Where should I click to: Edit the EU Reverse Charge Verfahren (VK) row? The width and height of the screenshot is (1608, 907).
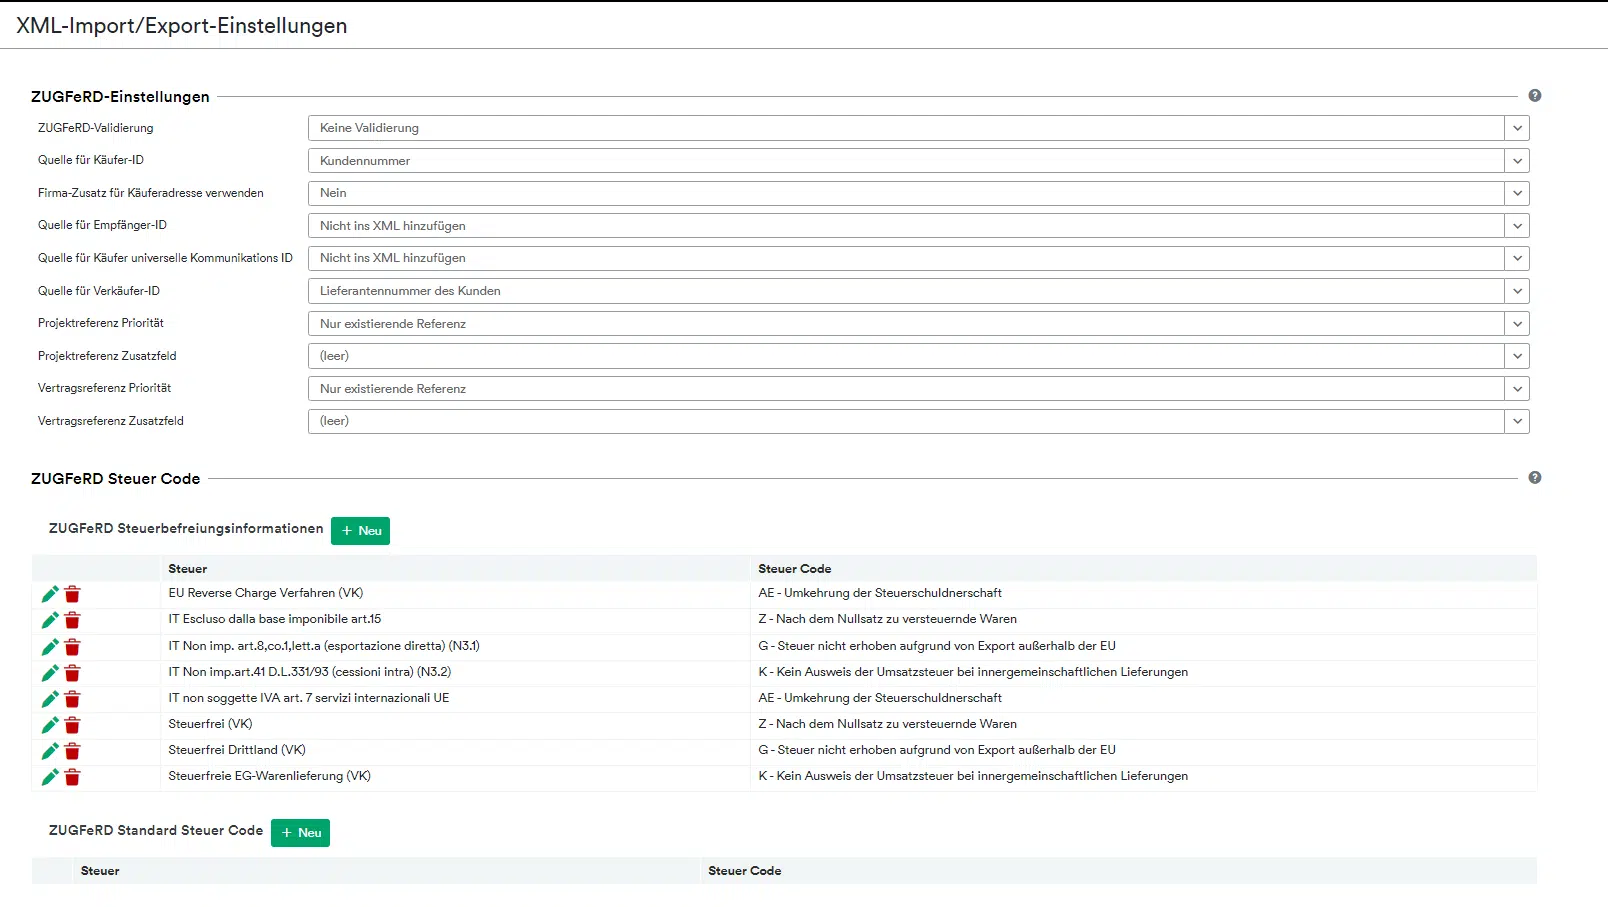(50, 594)
